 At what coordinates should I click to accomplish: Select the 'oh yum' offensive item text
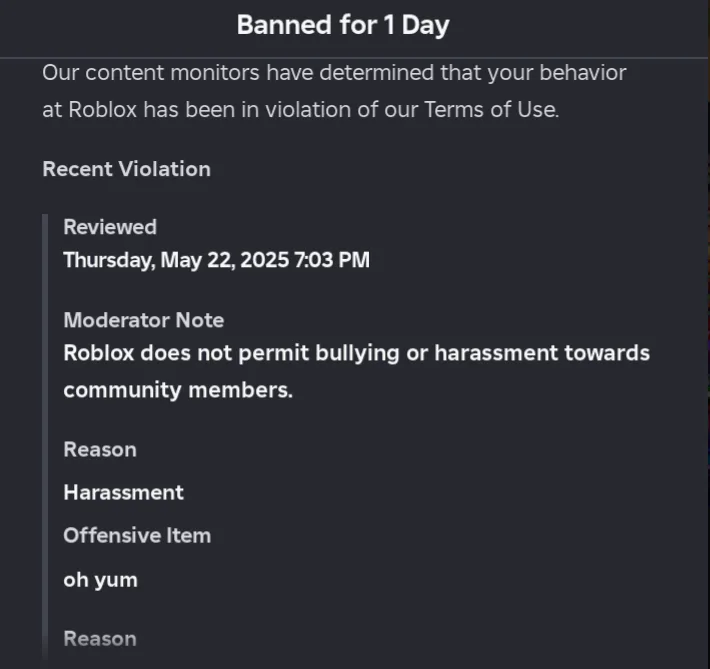101,580
